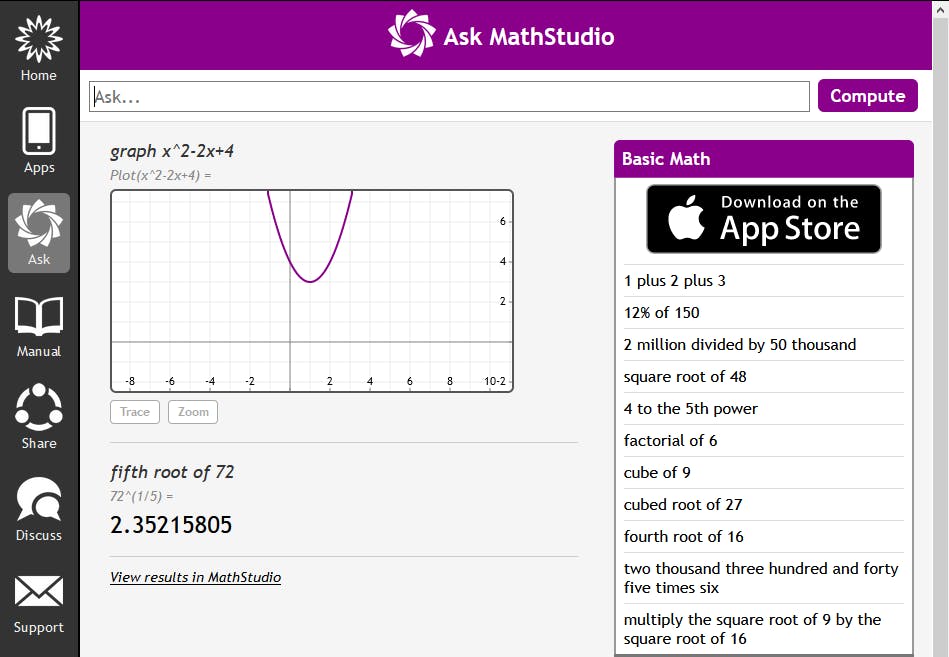Click the Trace button under the graph
This screenshot has width=949, height=657.
(x=134, y=411)
